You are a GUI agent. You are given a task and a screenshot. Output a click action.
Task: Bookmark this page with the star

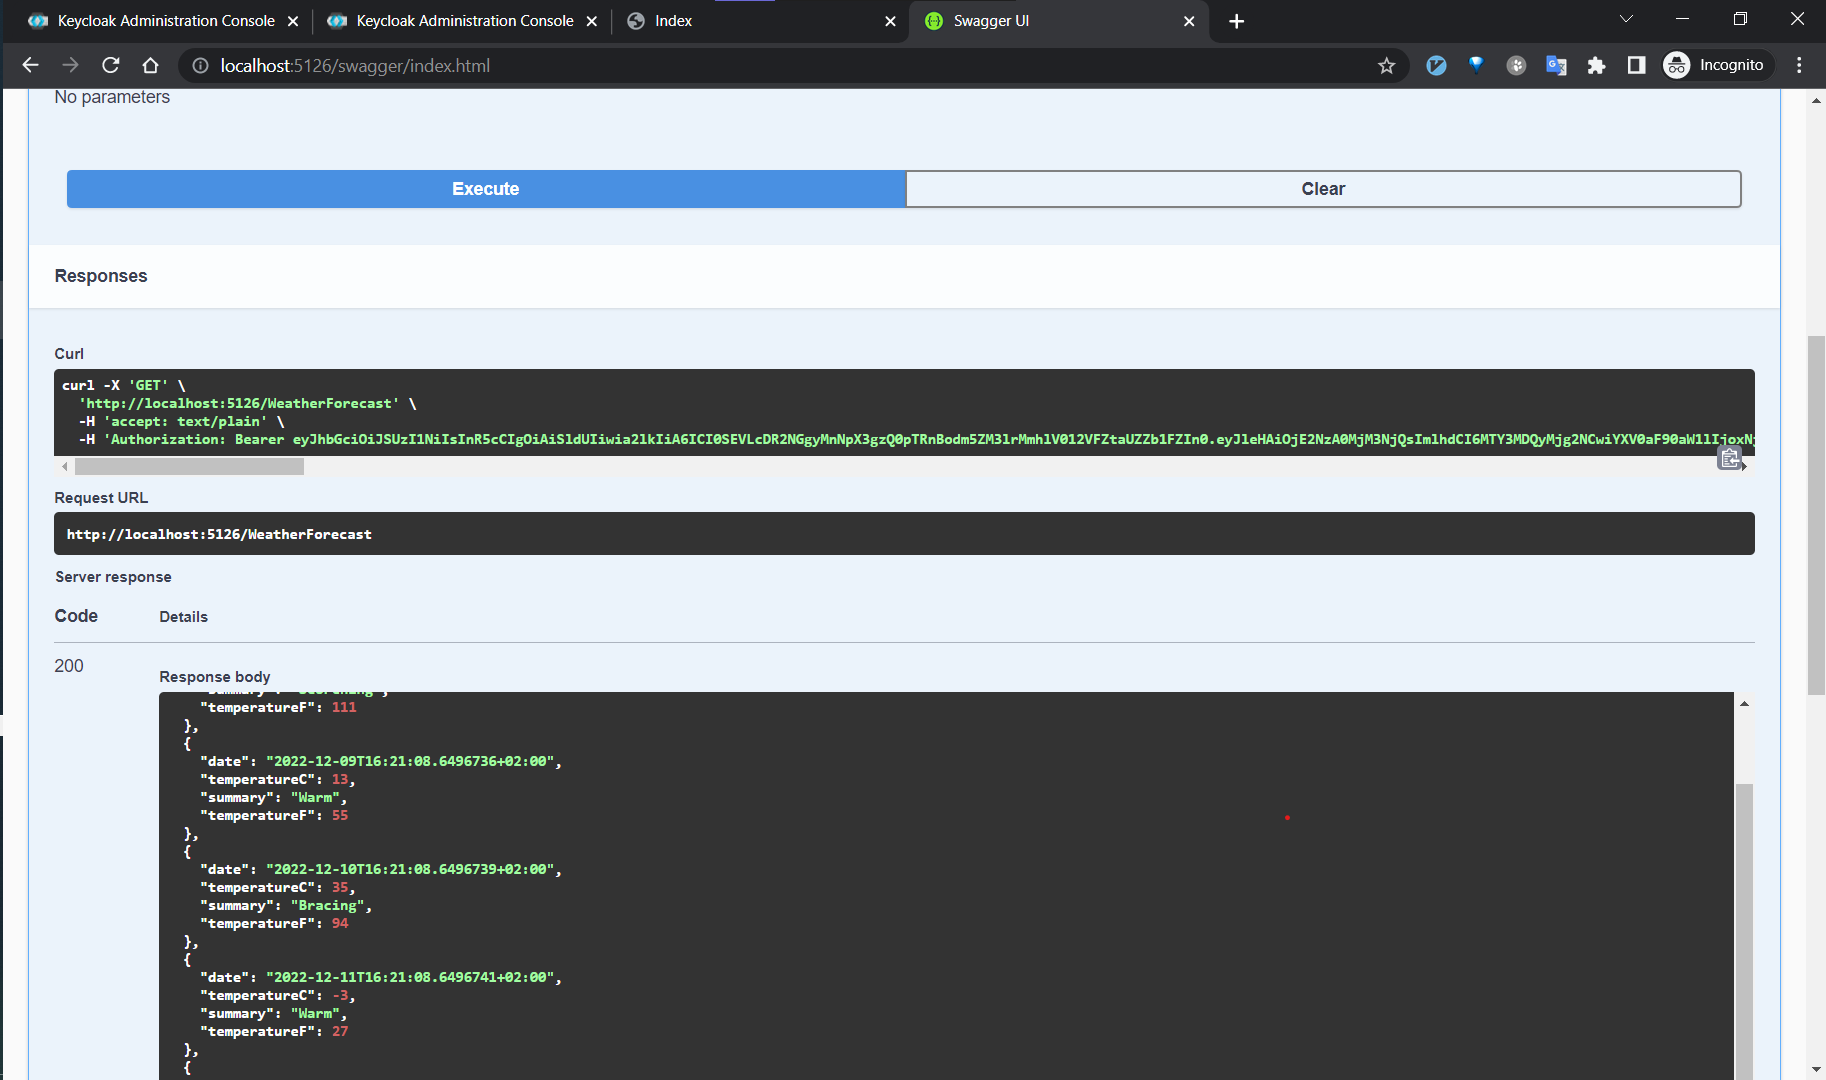(x=1386, y=66)
